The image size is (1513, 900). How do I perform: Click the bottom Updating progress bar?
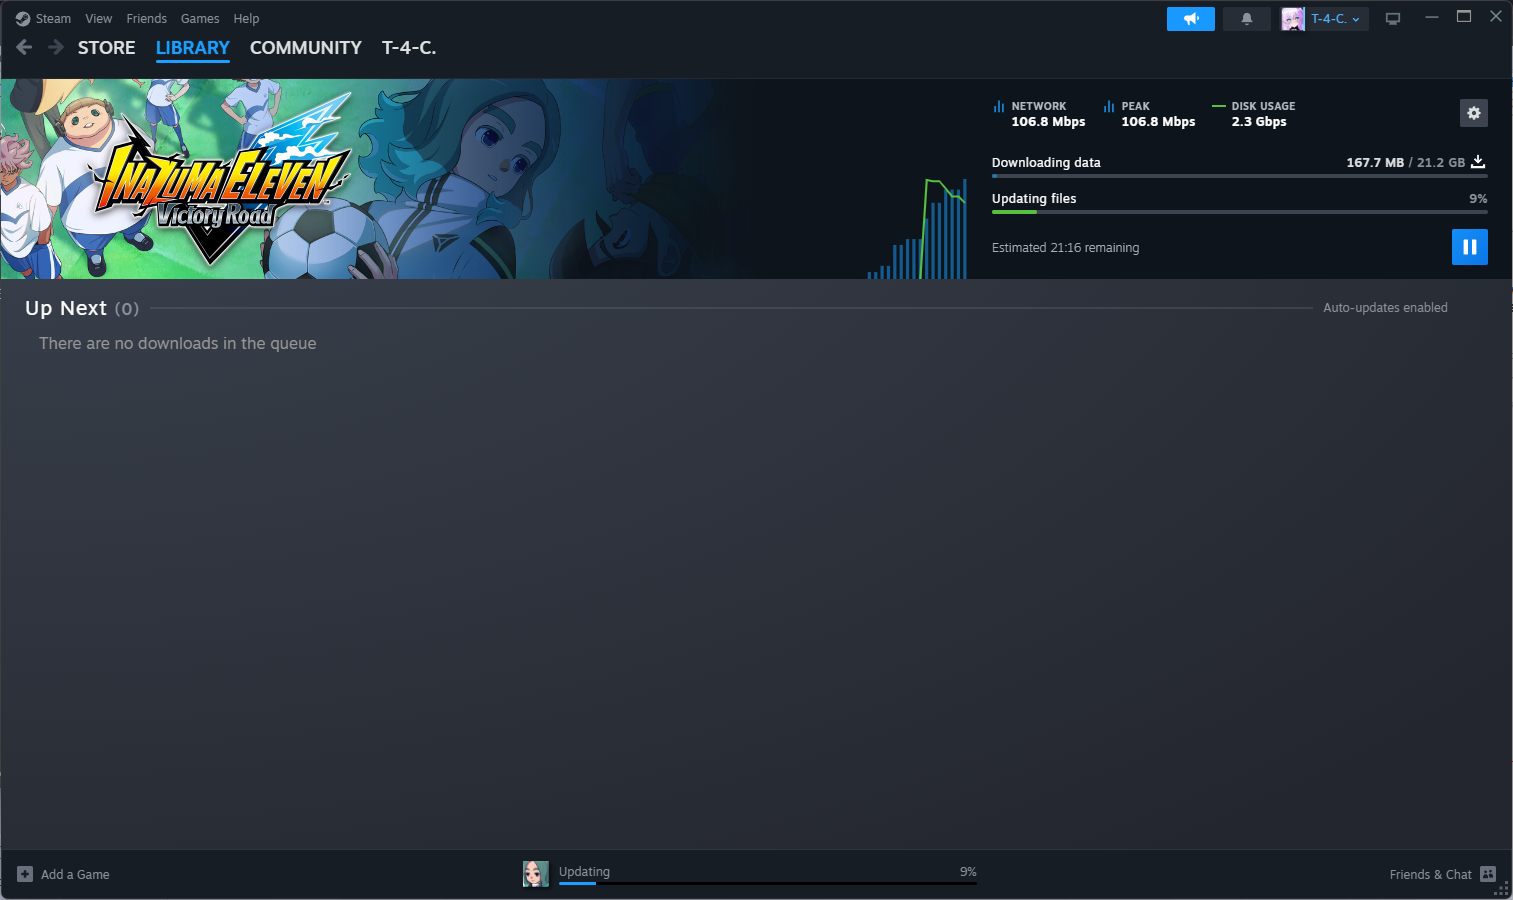(768, 883)
